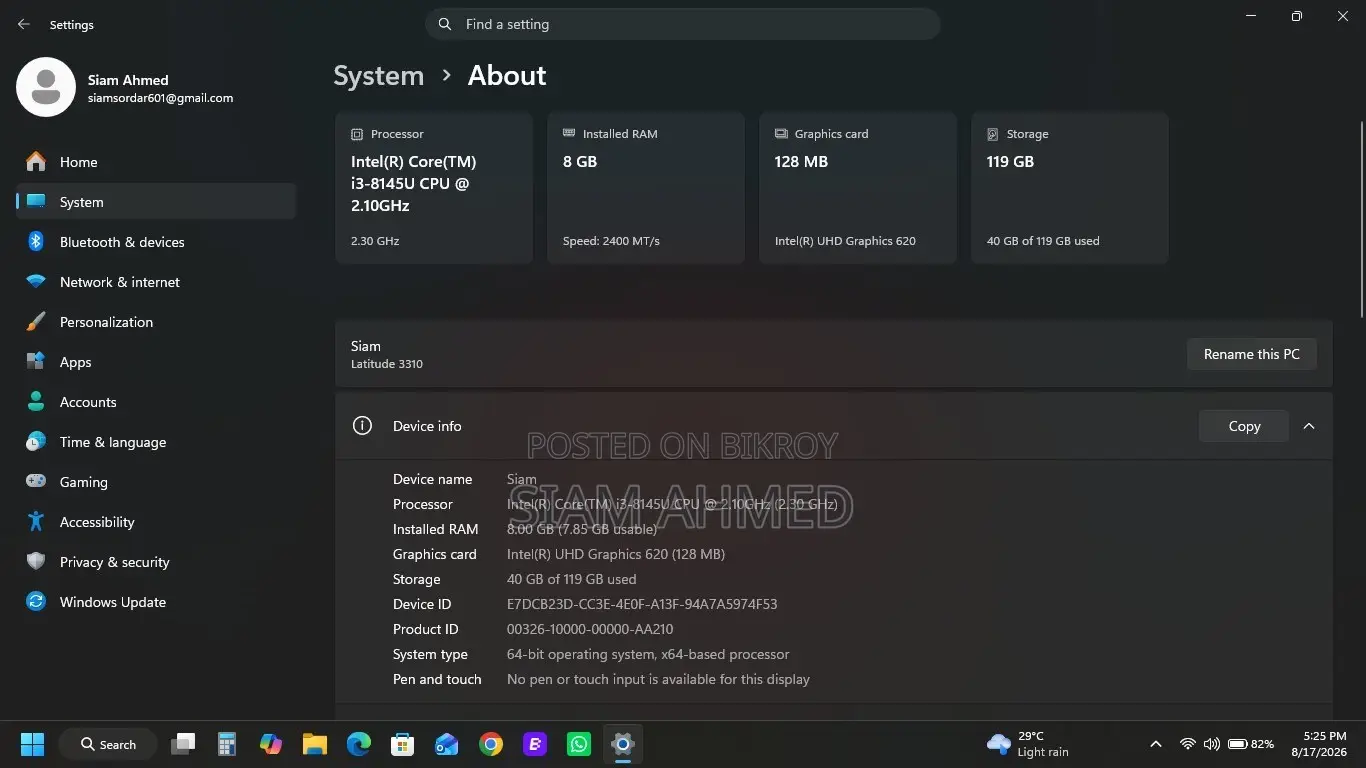Collapse the Device info section chevron

pyautogui.click(x=1308, y=426)
